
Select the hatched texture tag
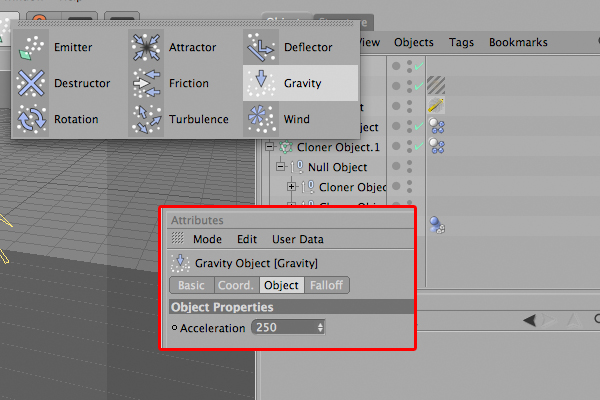[x=436, y=85]
